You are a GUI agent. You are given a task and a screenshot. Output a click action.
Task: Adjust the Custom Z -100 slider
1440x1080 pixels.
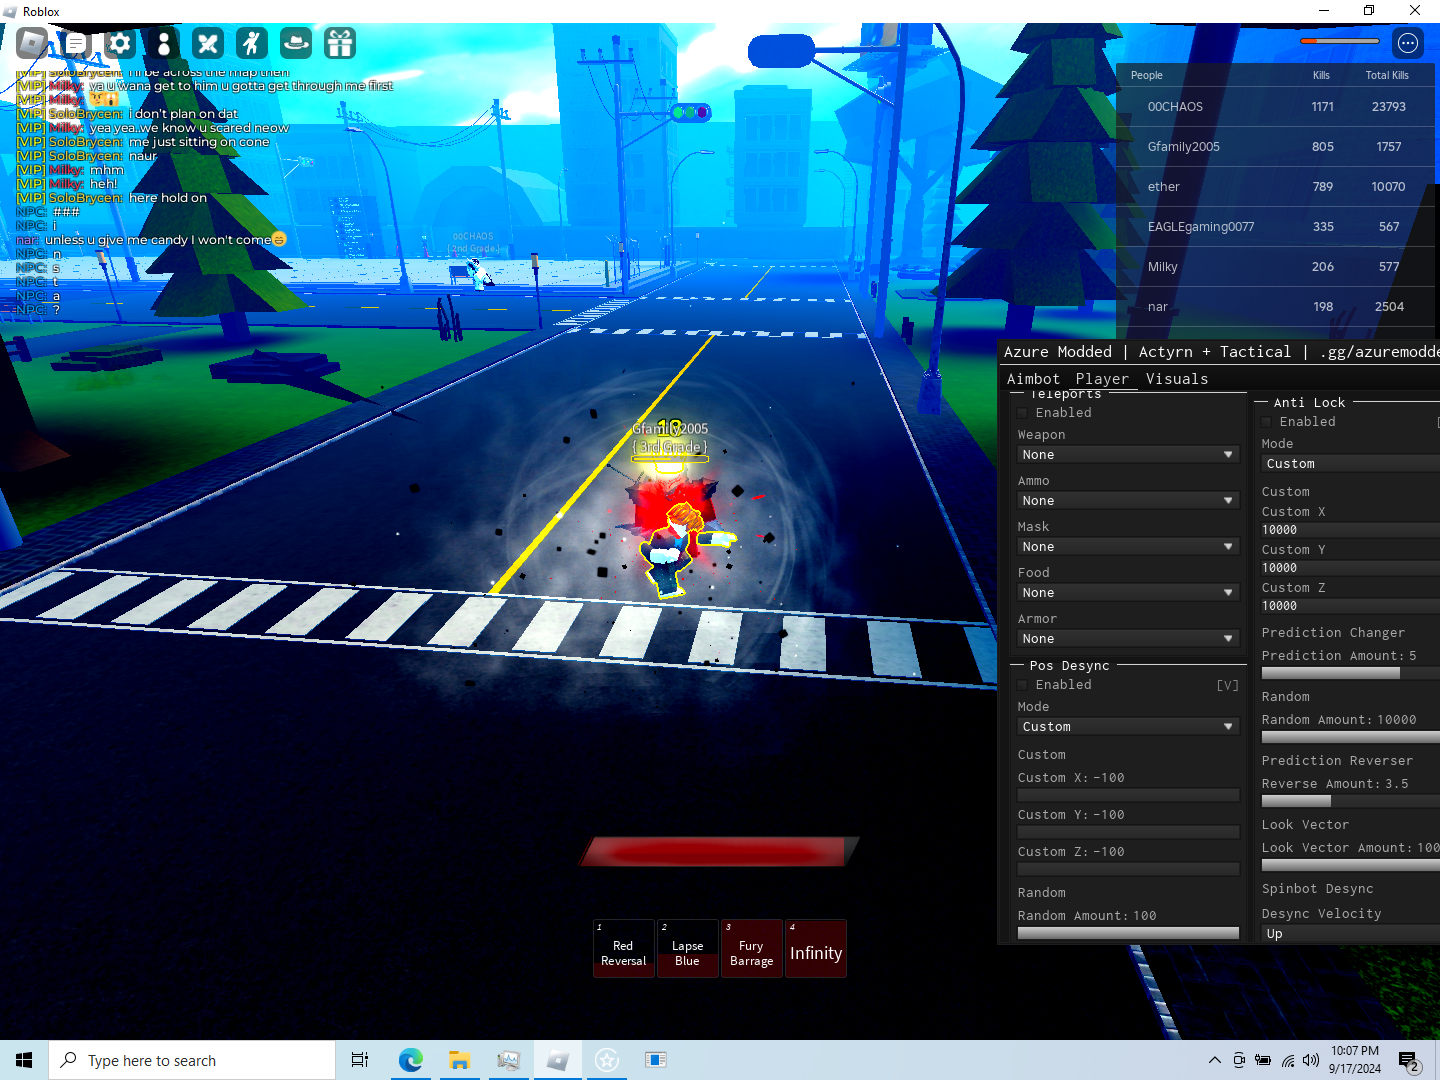point(1128,869)
